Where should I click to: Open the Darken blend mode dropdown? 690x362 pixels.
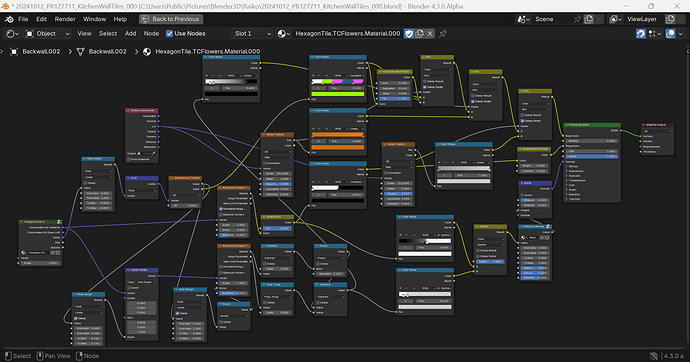(x=490, y=245)
